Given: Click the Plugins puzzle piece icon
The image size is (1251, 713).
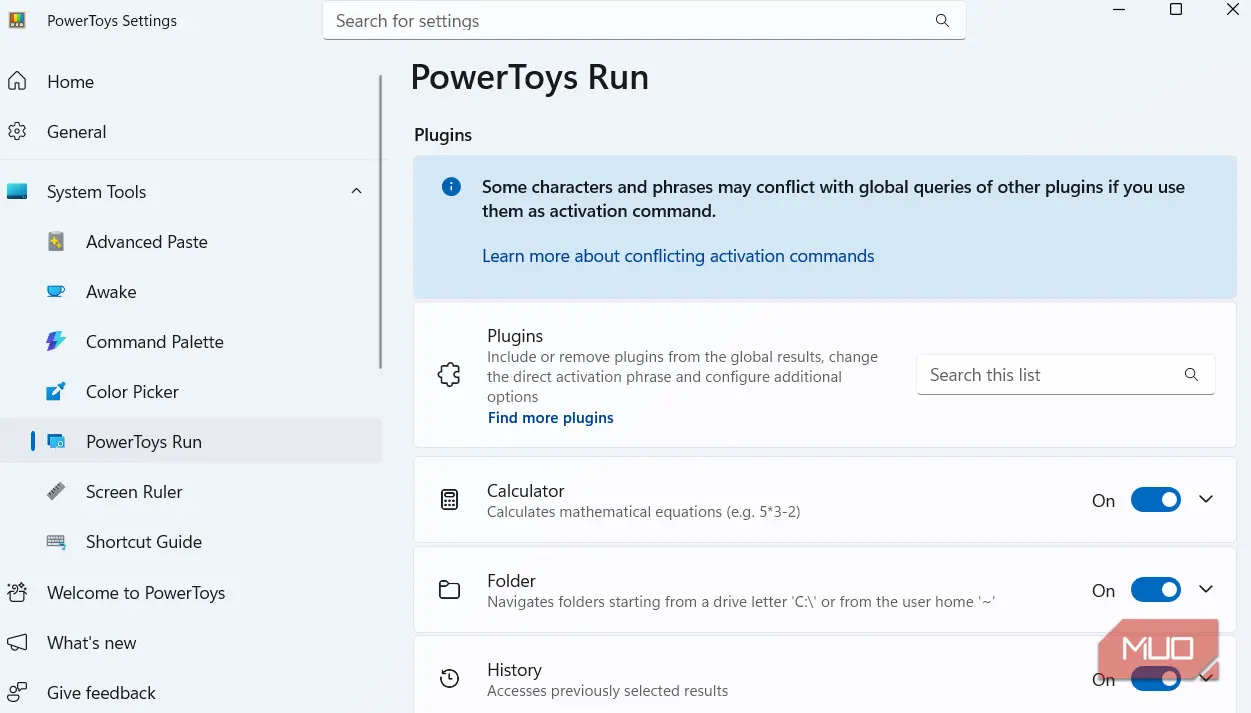Looking at the screenshot, I should point(450,376).
